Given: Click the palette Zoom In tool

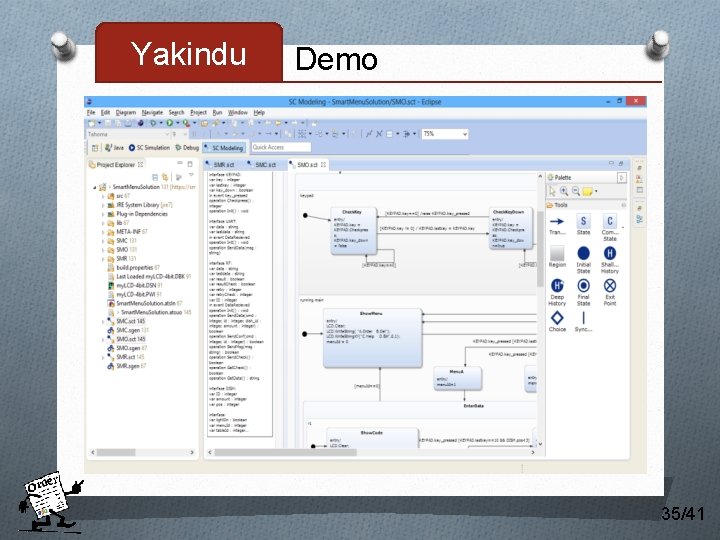Looking at the screenshot, I should pyautogui.click(x=564, y=191).
